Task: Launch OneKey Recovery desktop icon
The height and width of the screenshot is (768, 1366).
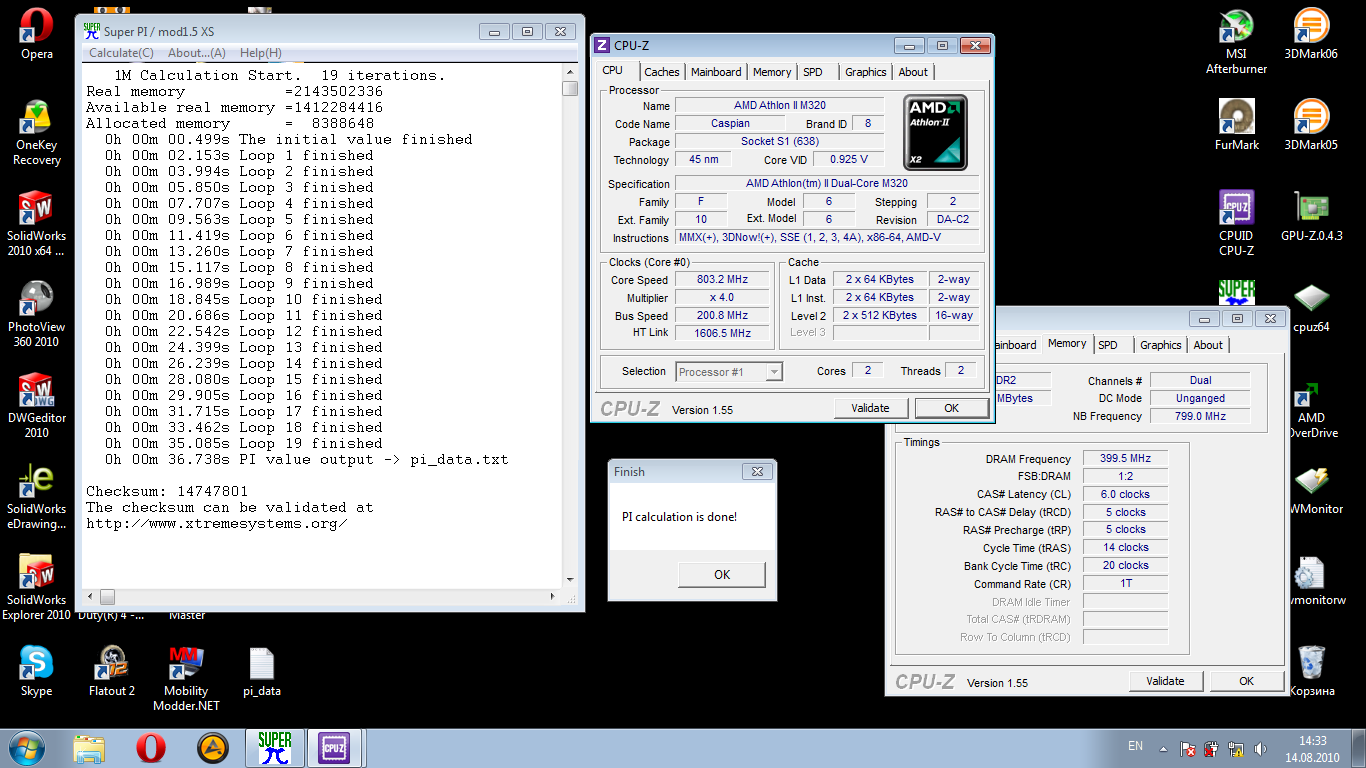Action: pos(37,133)
